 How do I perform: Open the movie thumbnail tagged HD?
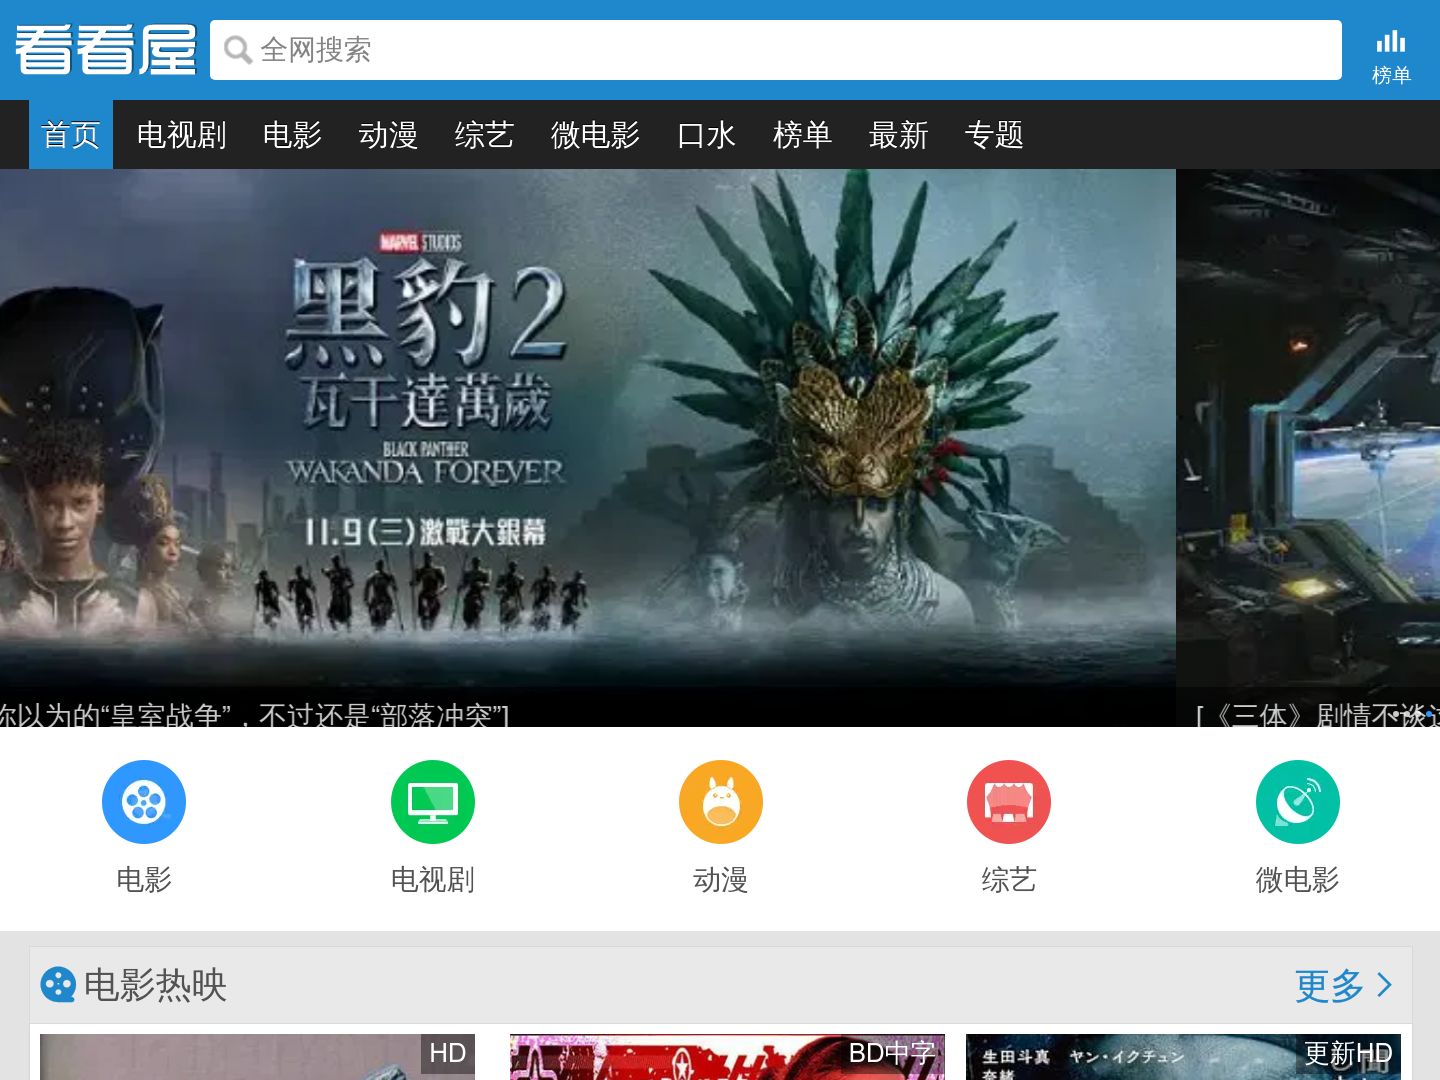[257, 1057]
